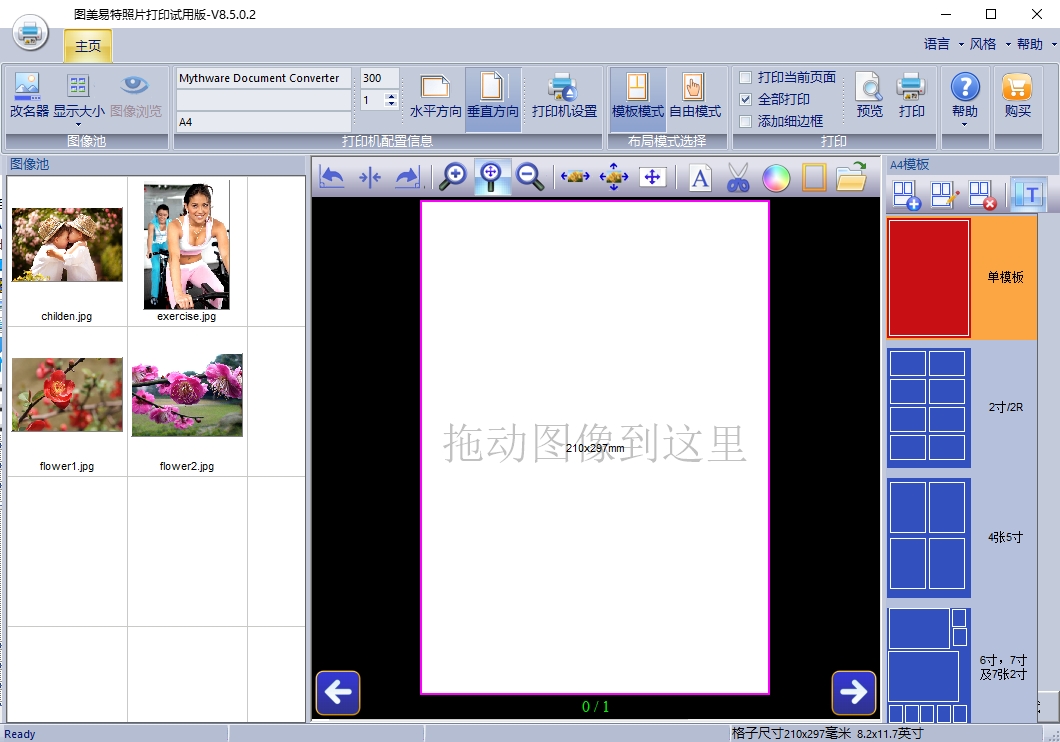This screenshot has height=742, width=1060.
Task: Open the color wheel picker
Action: pyautogui.click(x=776, y=178)
